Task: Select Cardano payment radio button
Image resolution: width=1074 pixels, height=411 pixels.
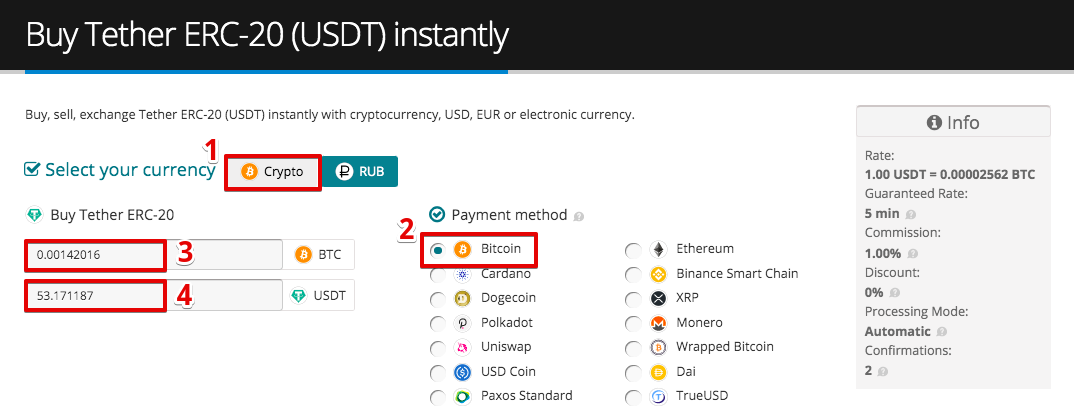Action: 437,275
